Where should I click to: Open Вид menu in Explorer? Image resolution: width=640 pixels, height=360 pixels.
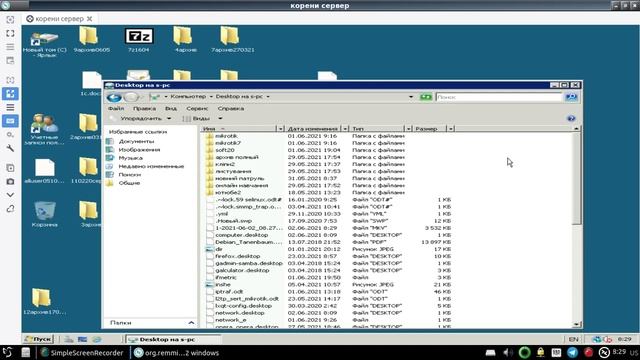(171, 109)
